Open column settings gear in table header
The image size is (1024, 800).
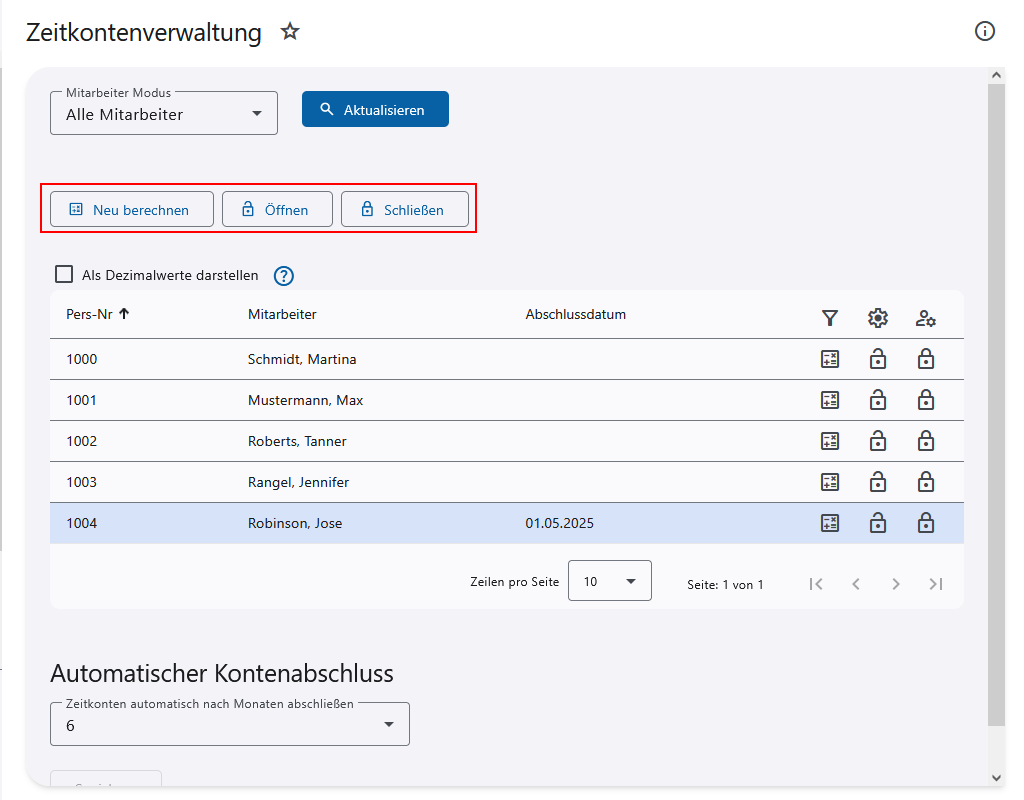pos(878,318)
